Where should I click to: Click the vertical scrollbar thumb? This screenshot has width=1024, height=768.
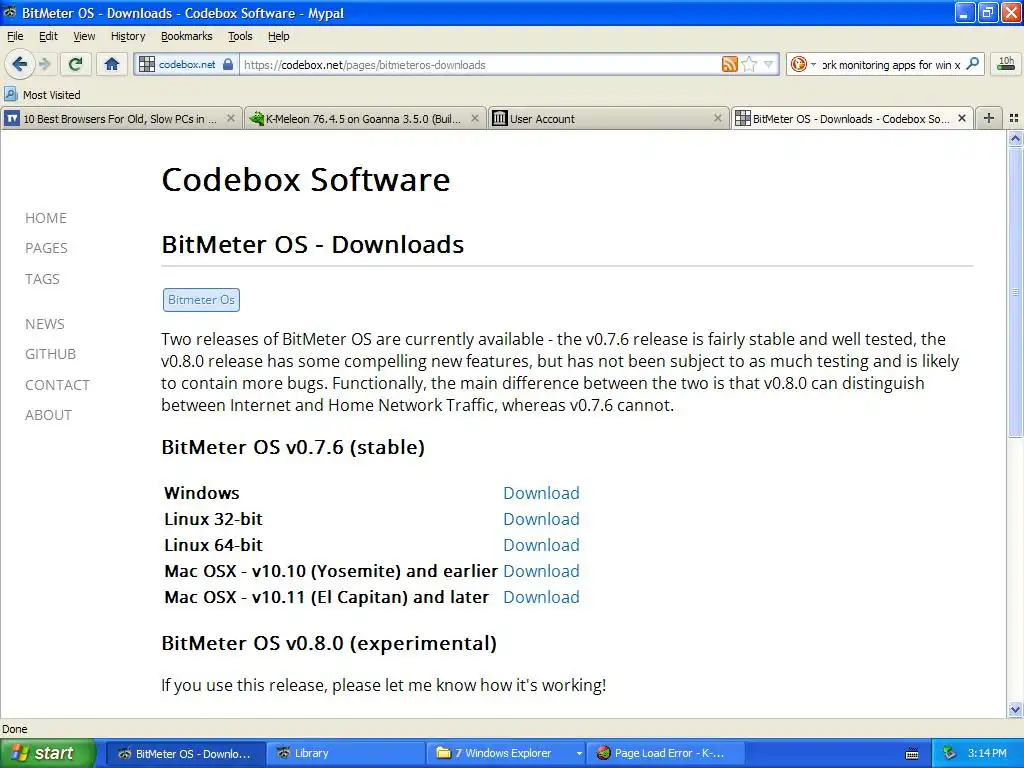[x=1015, y=291]
